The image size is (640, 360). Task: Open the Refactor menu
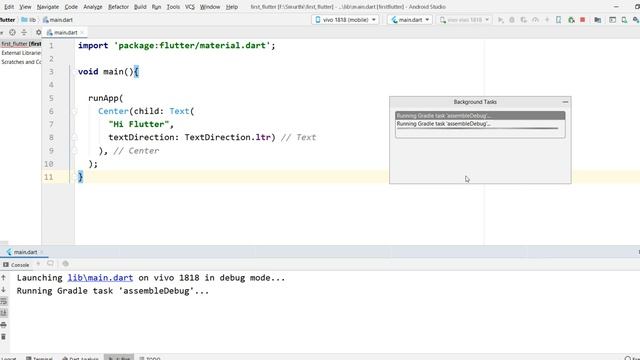pos(118,7)
